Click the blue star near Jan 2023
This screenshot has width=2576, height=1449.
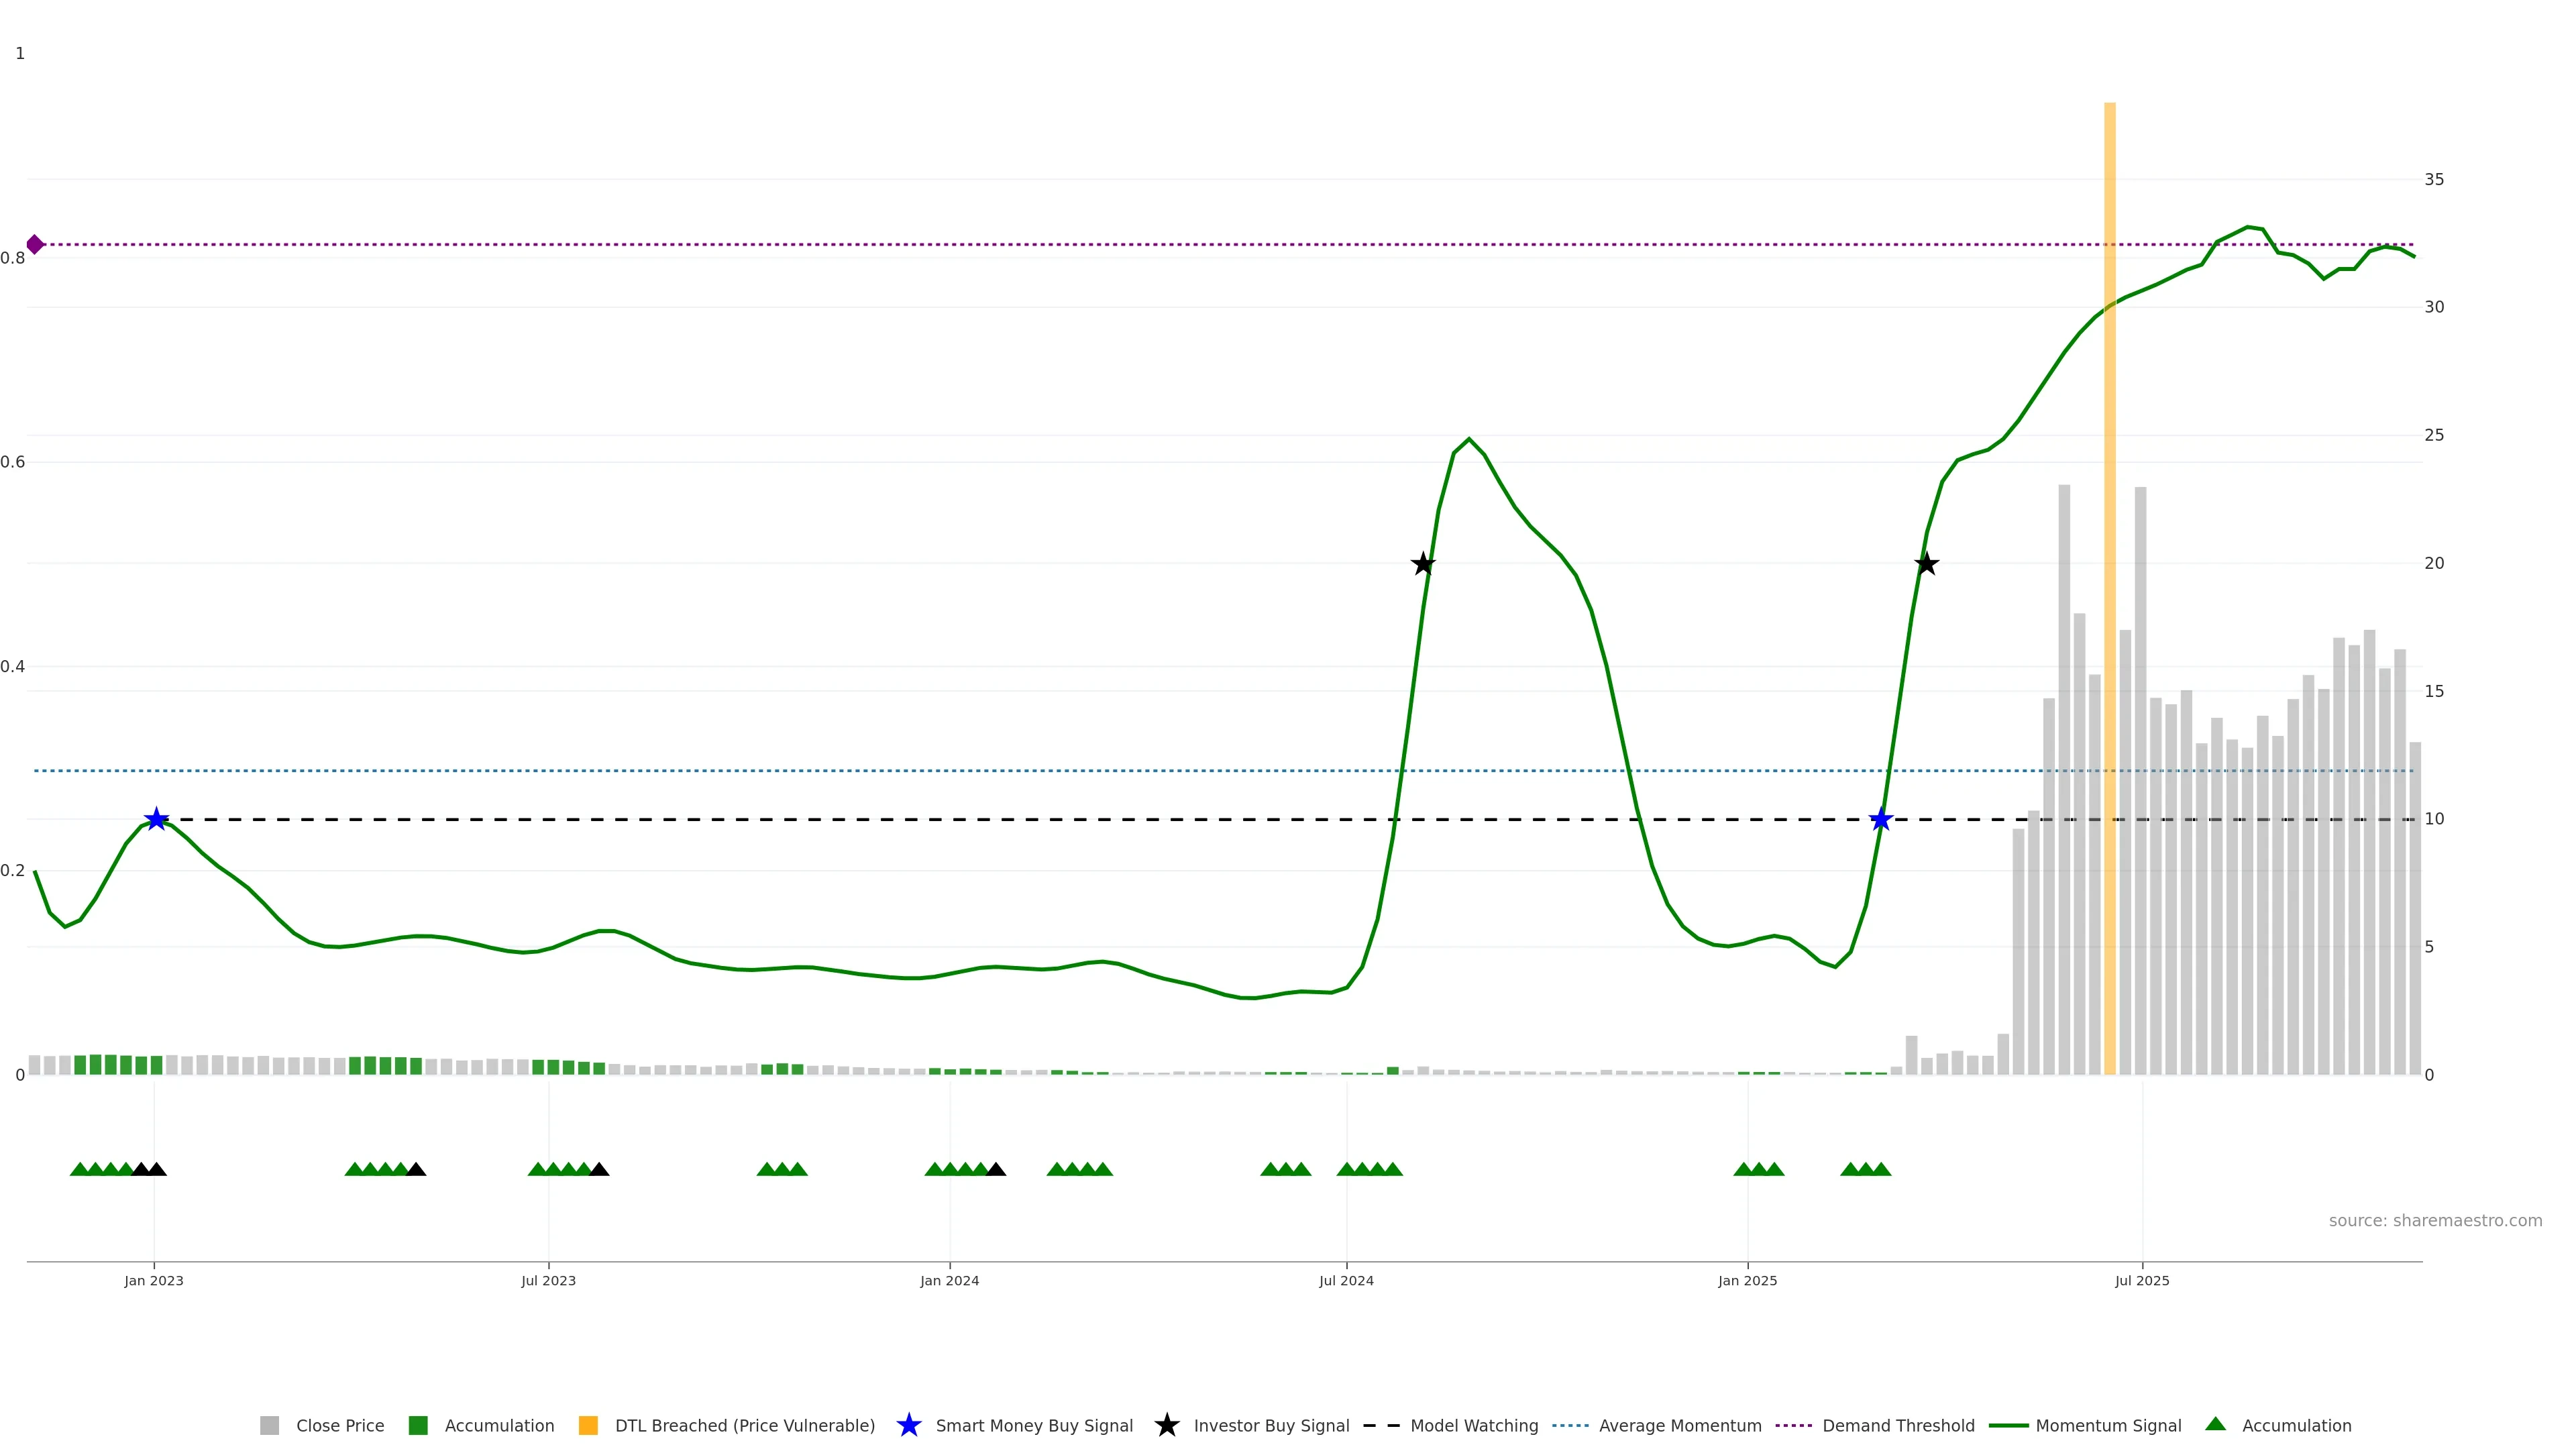point(156,820)
